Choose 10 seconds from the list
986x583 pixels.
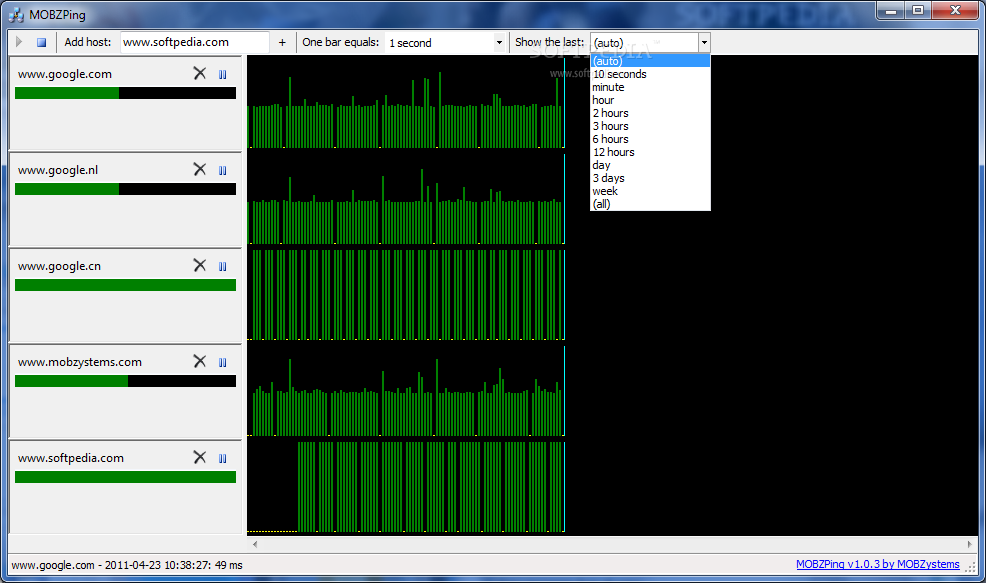(x=650, y=74)
